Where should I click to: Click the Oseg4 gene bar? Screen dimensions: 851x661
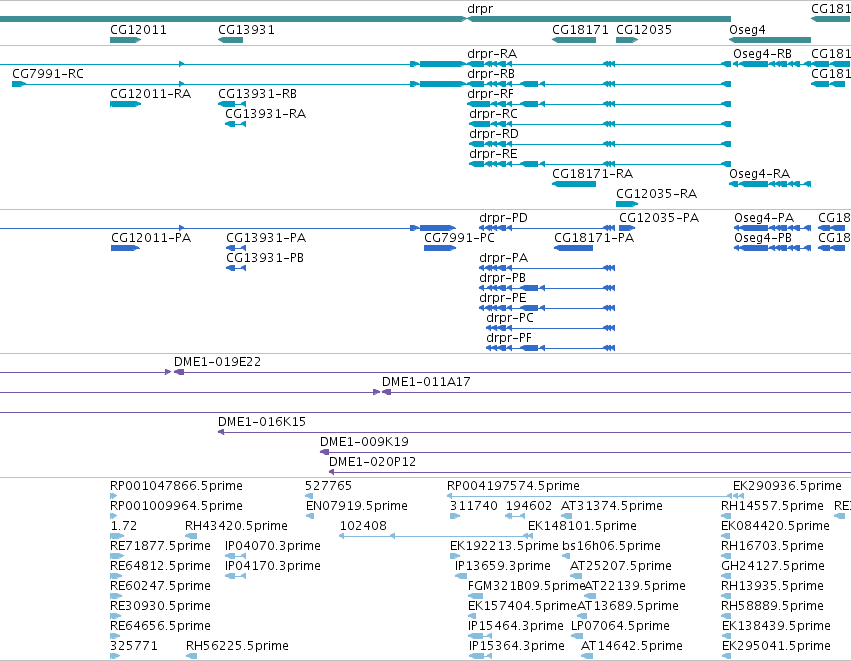click(x=770, y=40)
